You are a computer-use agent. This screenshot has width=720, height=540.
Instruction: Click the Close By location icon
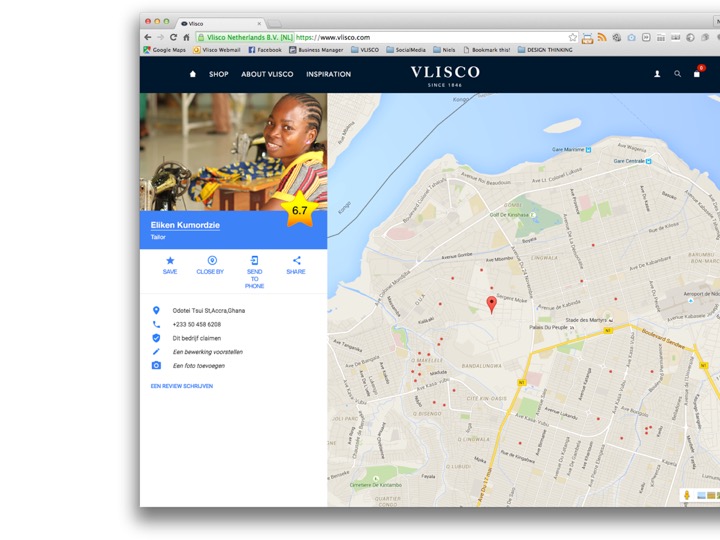point(211,261)
